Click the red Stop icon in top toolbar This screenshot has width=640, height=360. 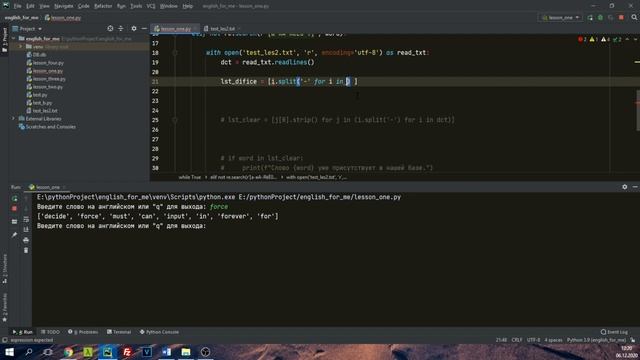pos(621,18)
